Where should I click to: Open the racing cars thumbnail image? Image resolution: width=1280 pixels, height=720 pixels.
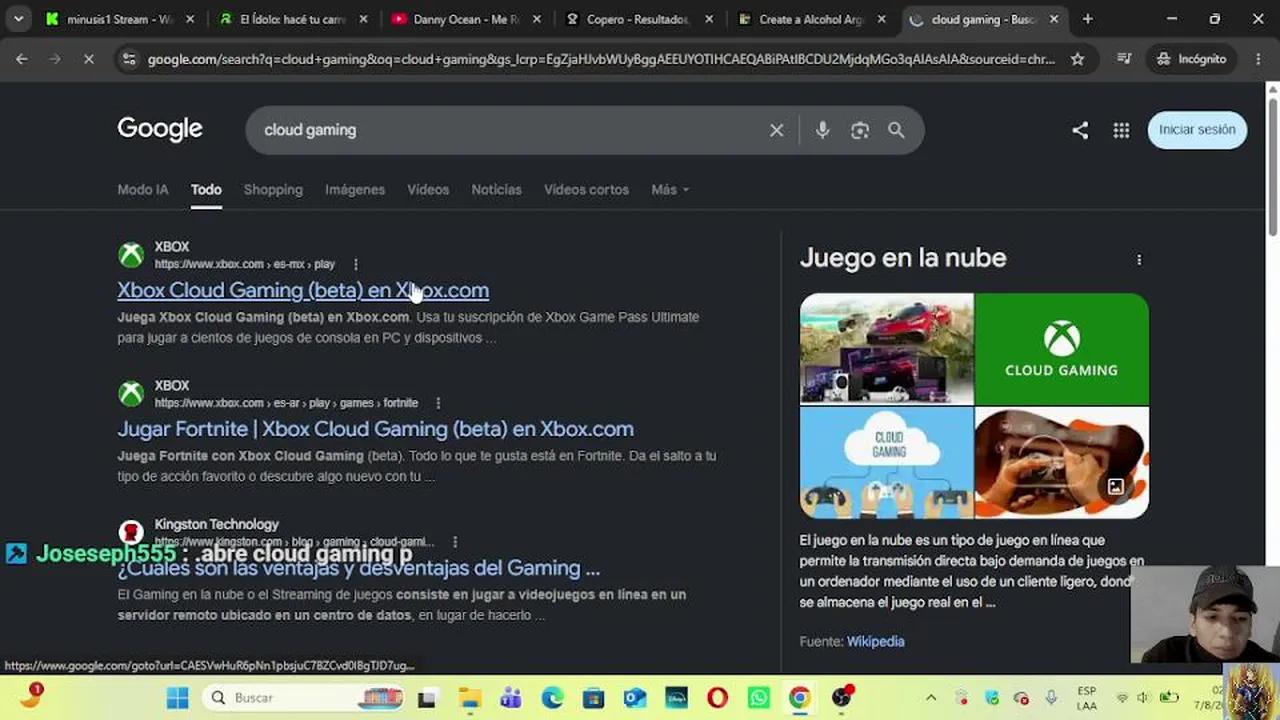click(886, 348)
